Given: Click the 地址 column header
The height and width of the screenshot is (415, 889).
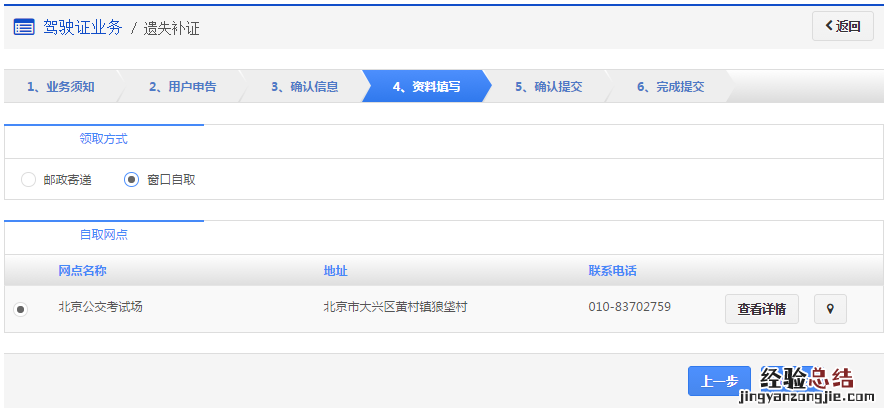Looking at the screenshot, I should (x=335, y=271).
